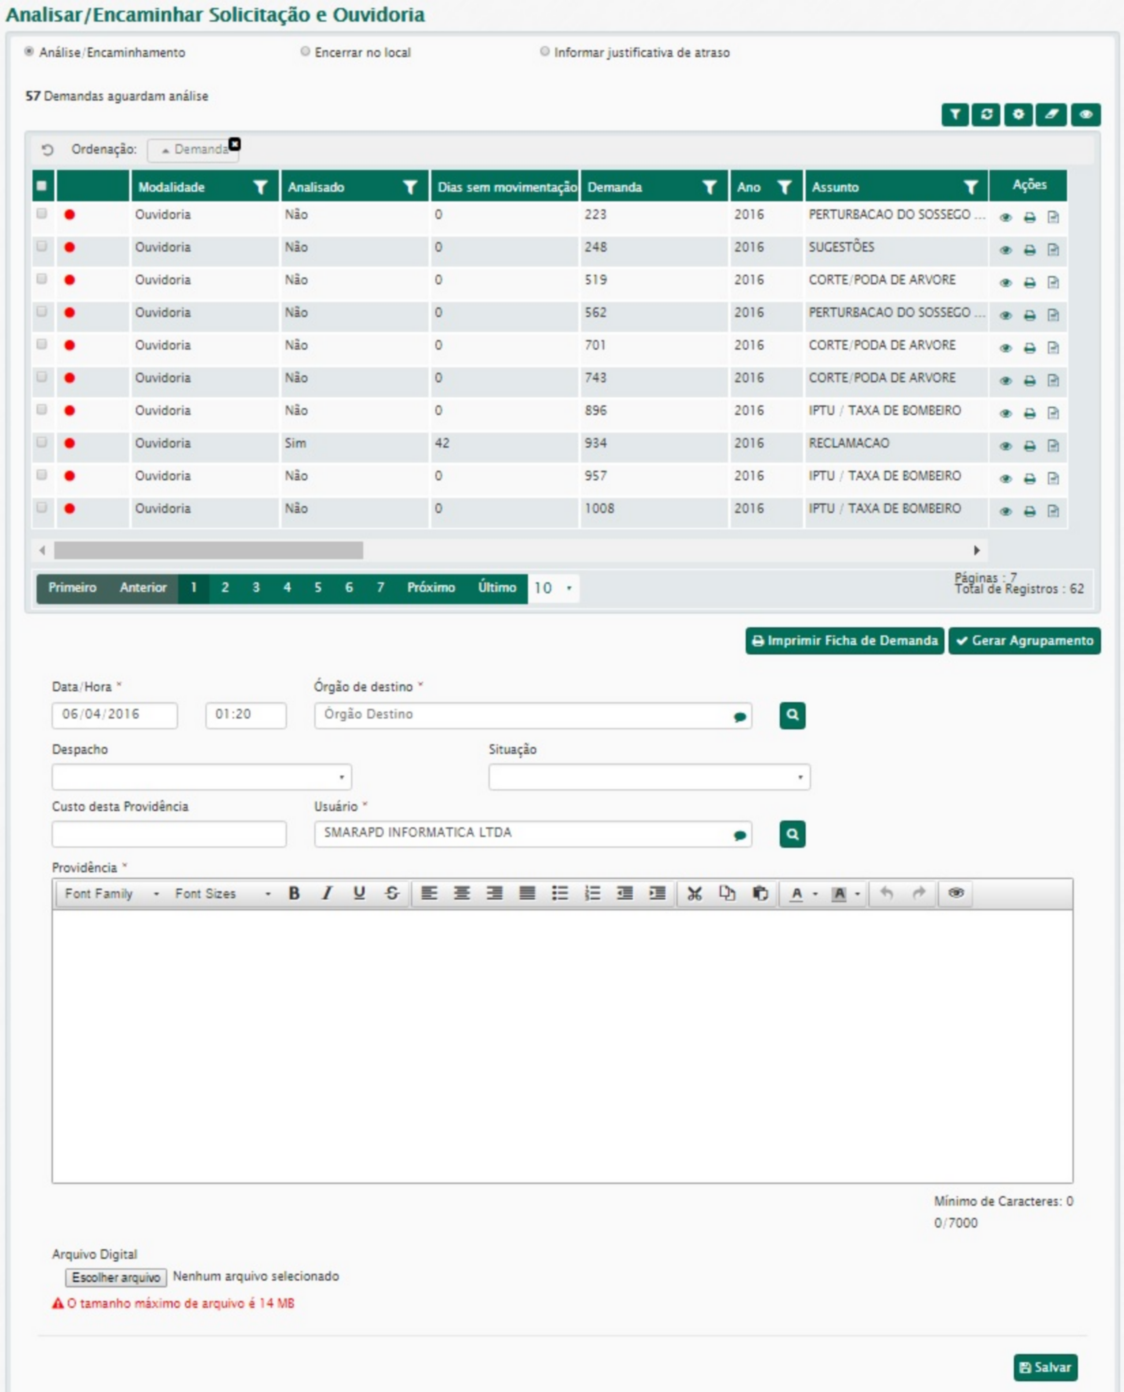Jump to the Último page
Viewport: 1124px width, 1392px height.
pyautogui.click(x=496, y=588)
